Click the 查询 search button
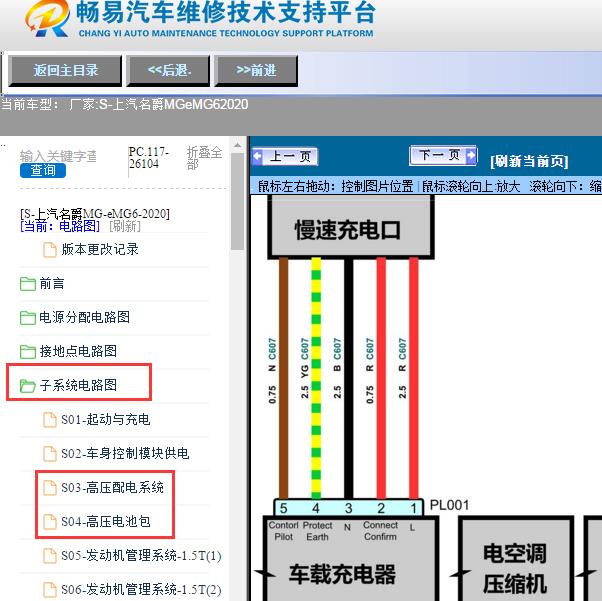Image resolution: width=602 pixels, height=601 pixels. (43, 171)
